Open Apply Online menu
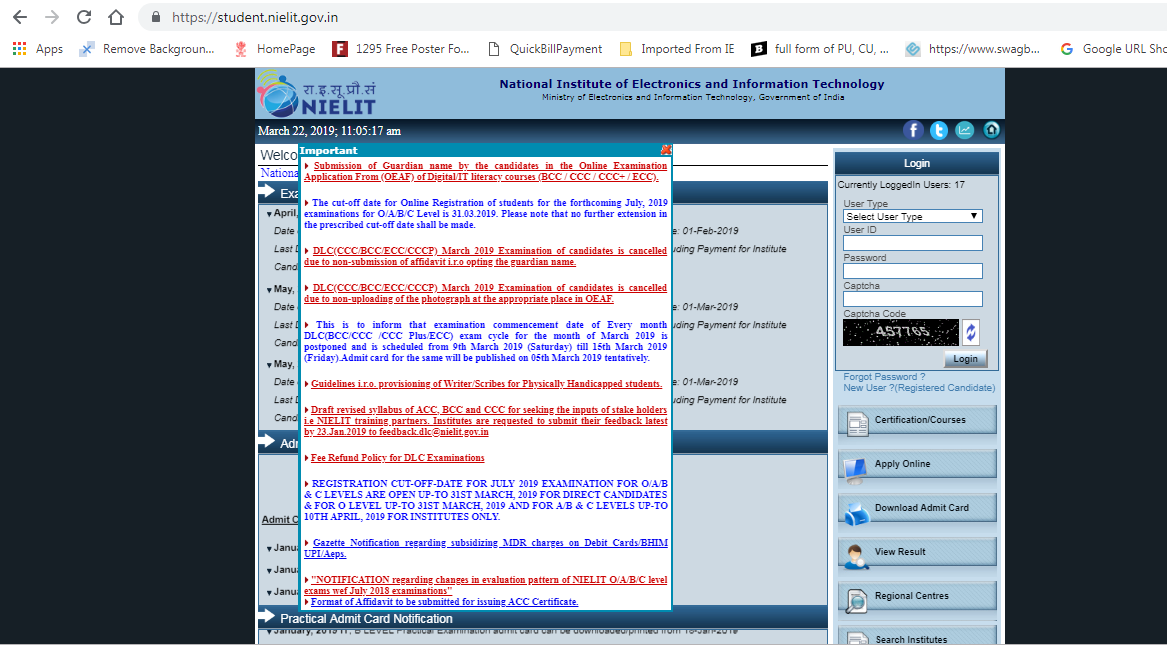The width and height of the screenshot is (1167, 648). tap(917, 464)
